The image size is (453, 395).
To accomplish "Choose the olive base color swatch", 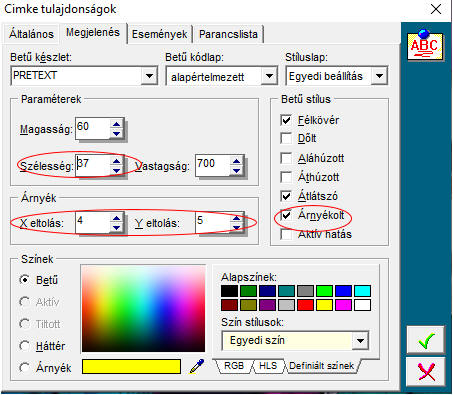I will 248,305.
